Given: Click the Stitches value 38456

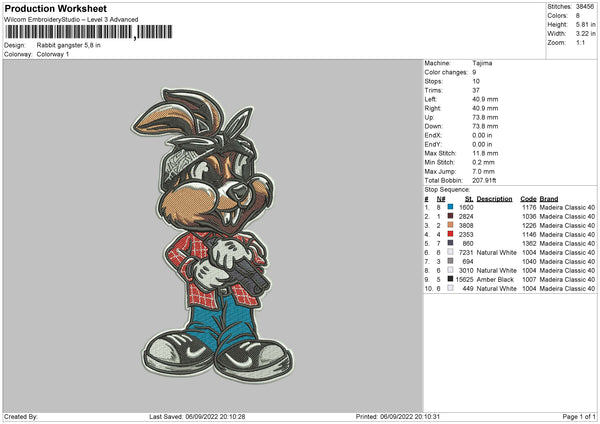Looking at the screenshot, I should [x=585, y=7].
